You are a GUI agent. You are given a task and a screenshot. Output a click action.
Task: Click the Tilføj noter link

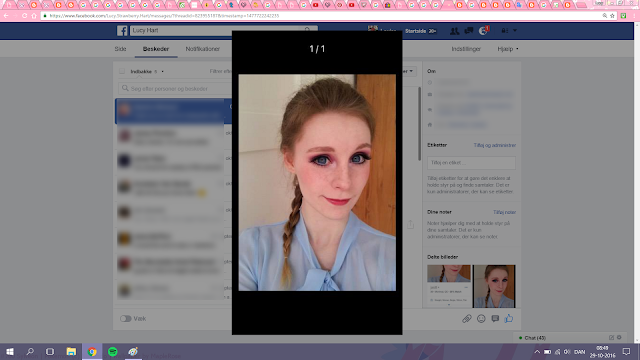coord(504,212)
